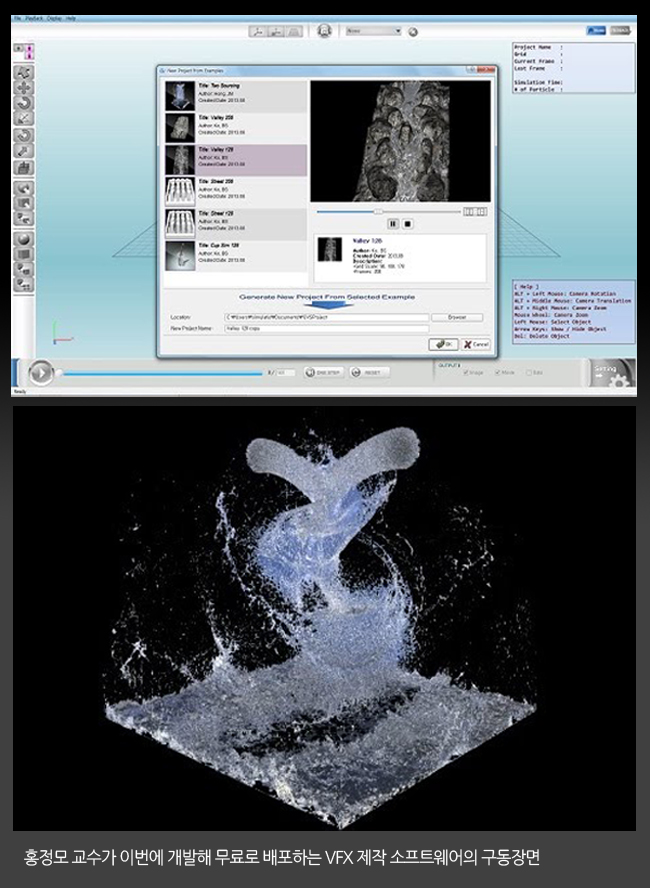Image resolution: width=650 pixels, height=888 pixels.
Task: Select the Cup Sim 128 example row
Action: [x=236, y=256]
